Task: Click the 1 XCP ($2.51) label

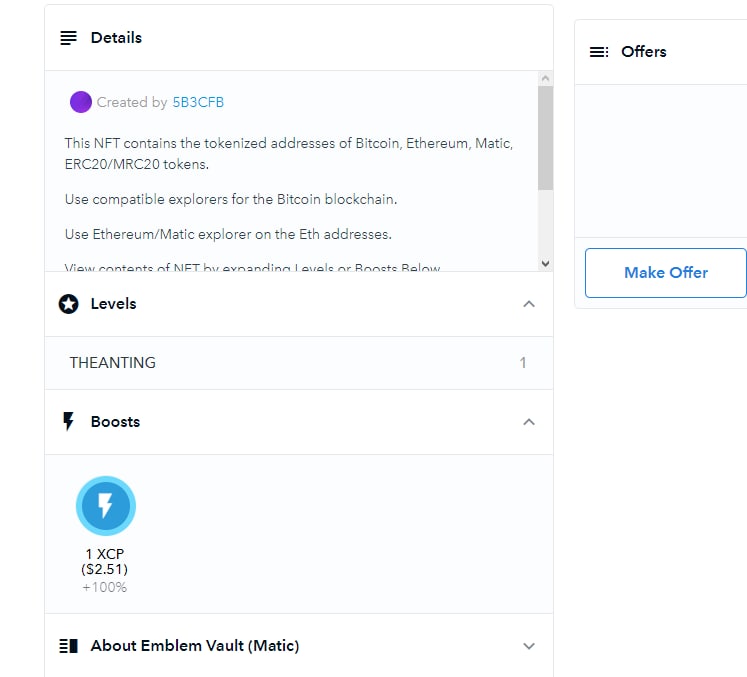Action: (x=105, y=562)
